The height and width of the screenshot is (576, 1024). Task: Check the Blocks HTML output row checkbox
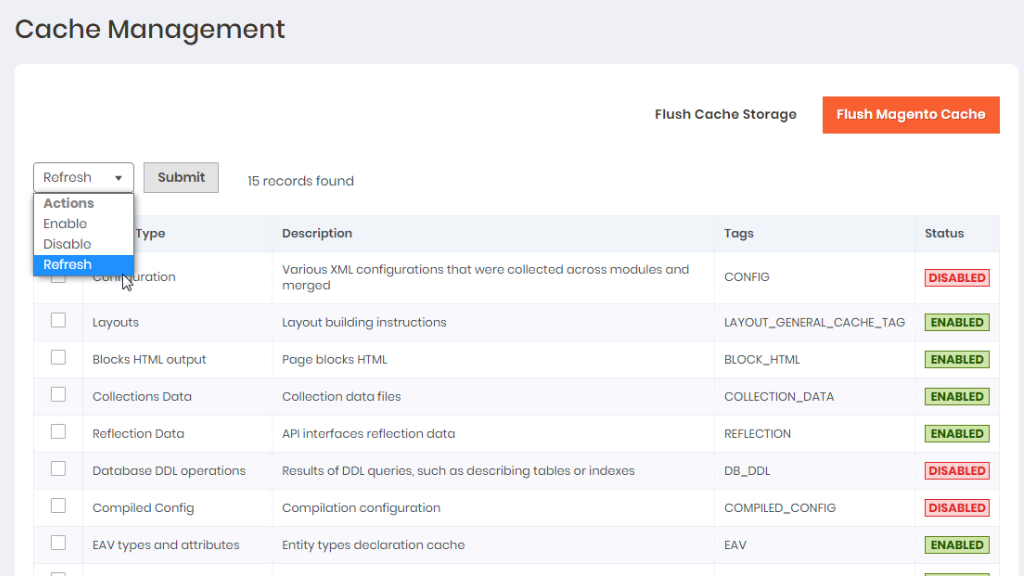pos(58,357)
